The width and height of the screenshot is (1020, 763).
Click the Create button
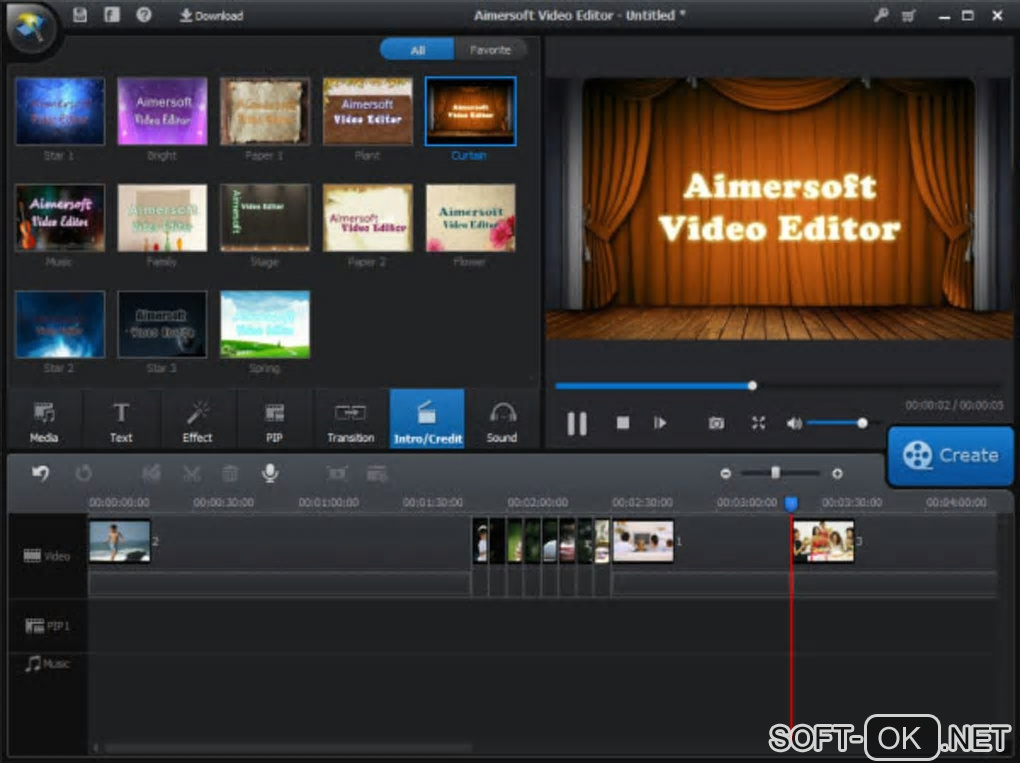coord(951,455)
